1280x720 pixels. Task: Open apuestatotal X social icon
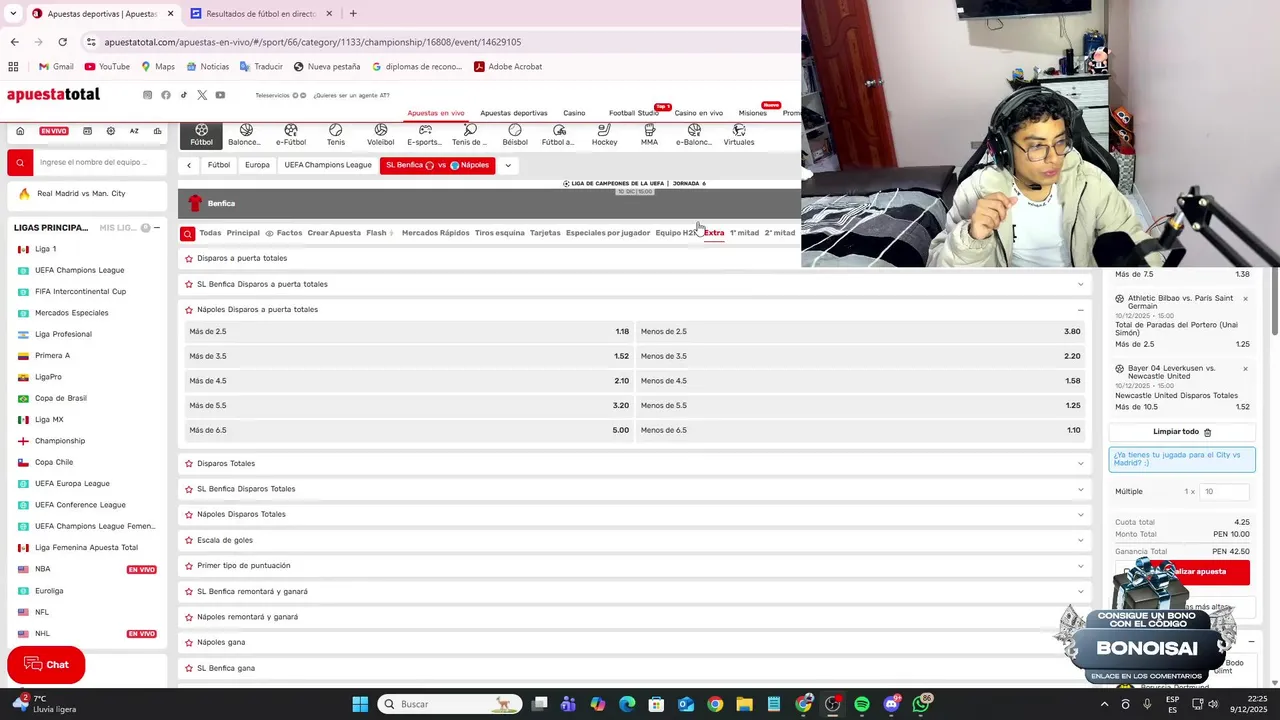(202, 95)
